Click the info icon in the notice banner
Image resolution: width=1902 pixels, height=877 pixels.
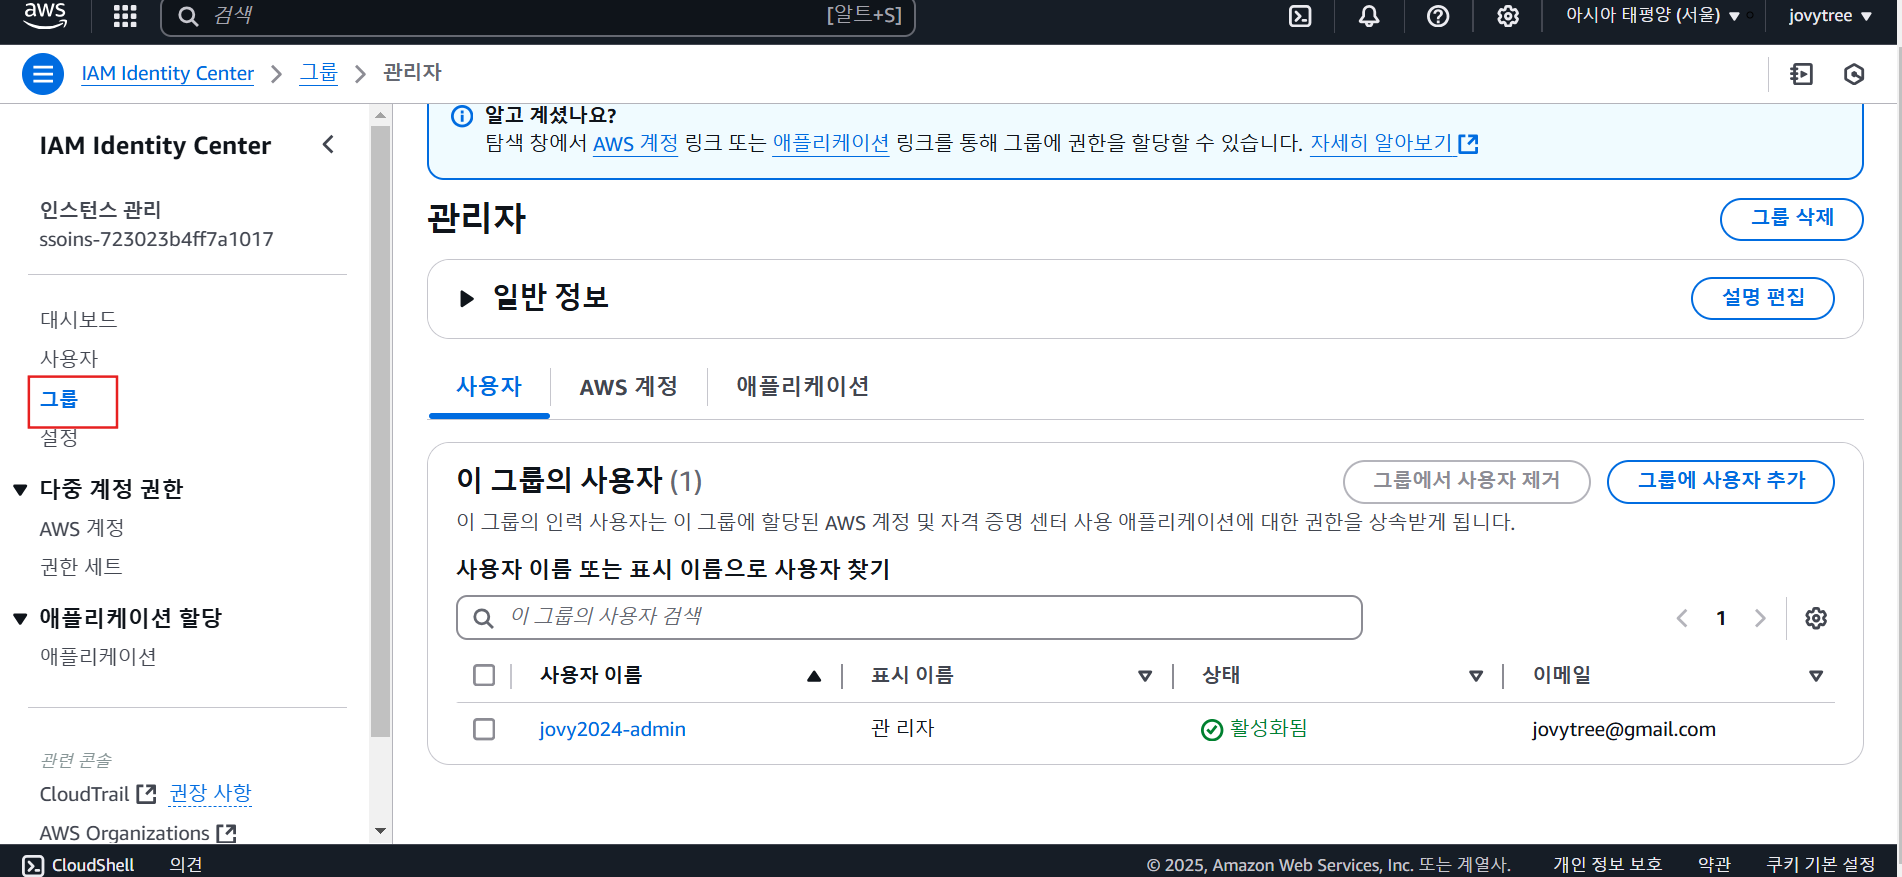coord(462,116)
